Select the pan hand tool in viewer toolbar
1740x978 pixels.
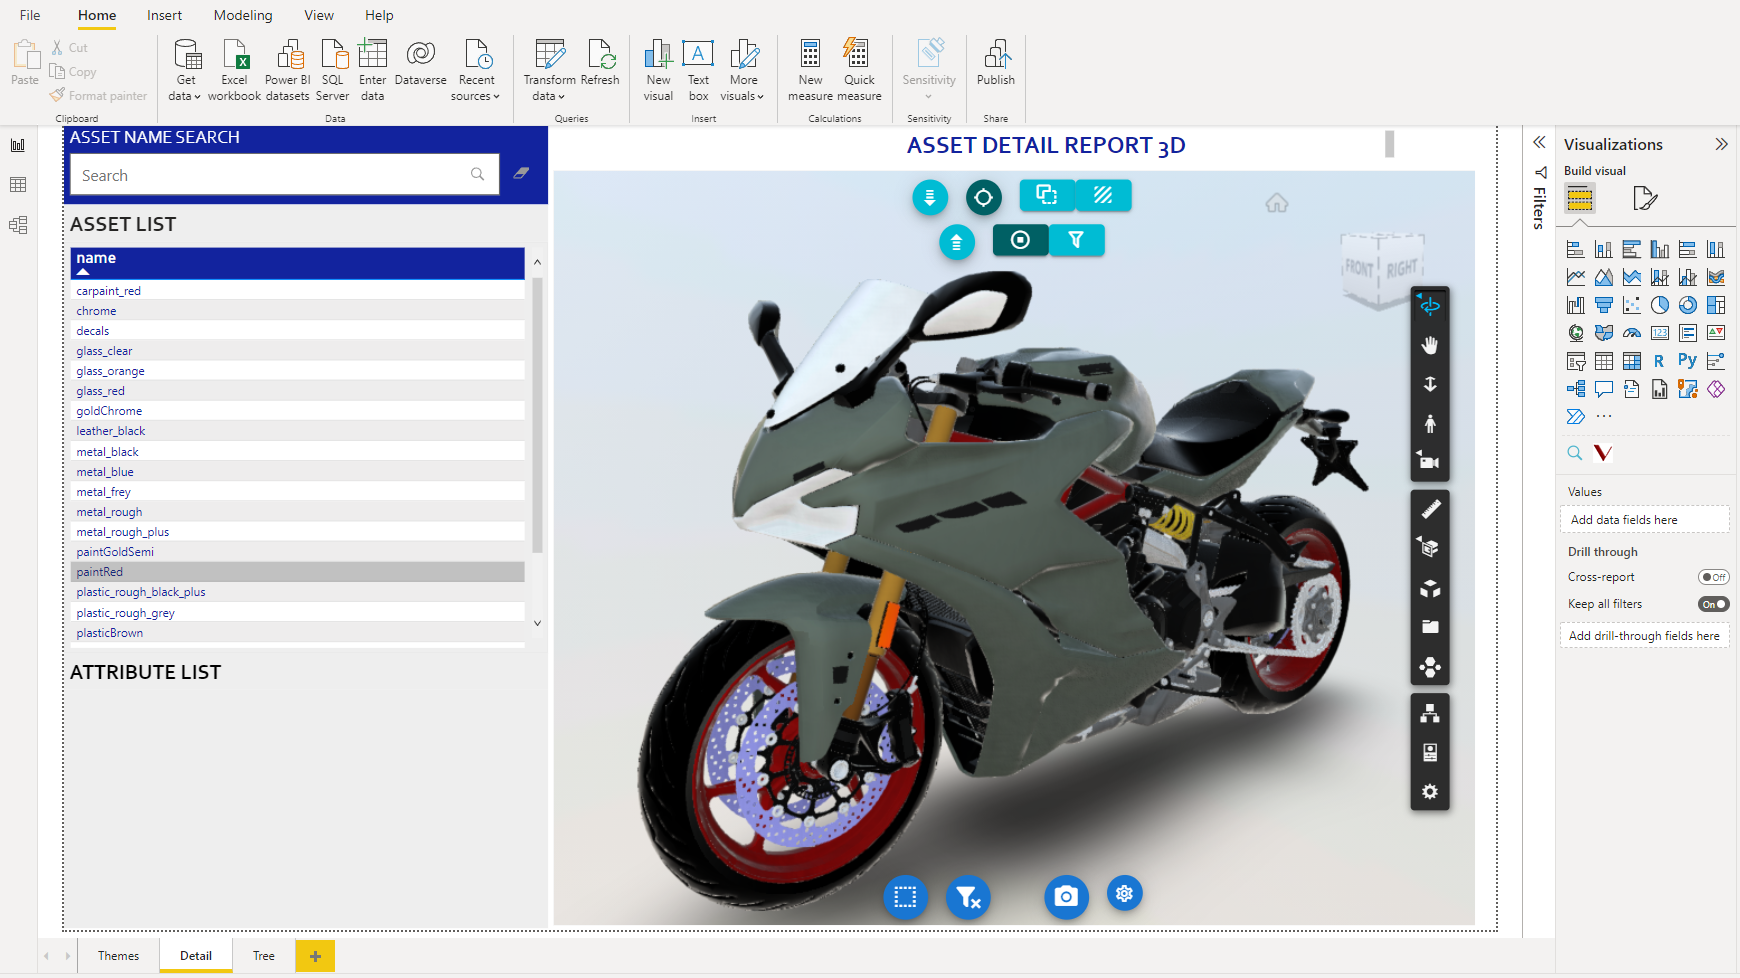tap(1430, 345)
